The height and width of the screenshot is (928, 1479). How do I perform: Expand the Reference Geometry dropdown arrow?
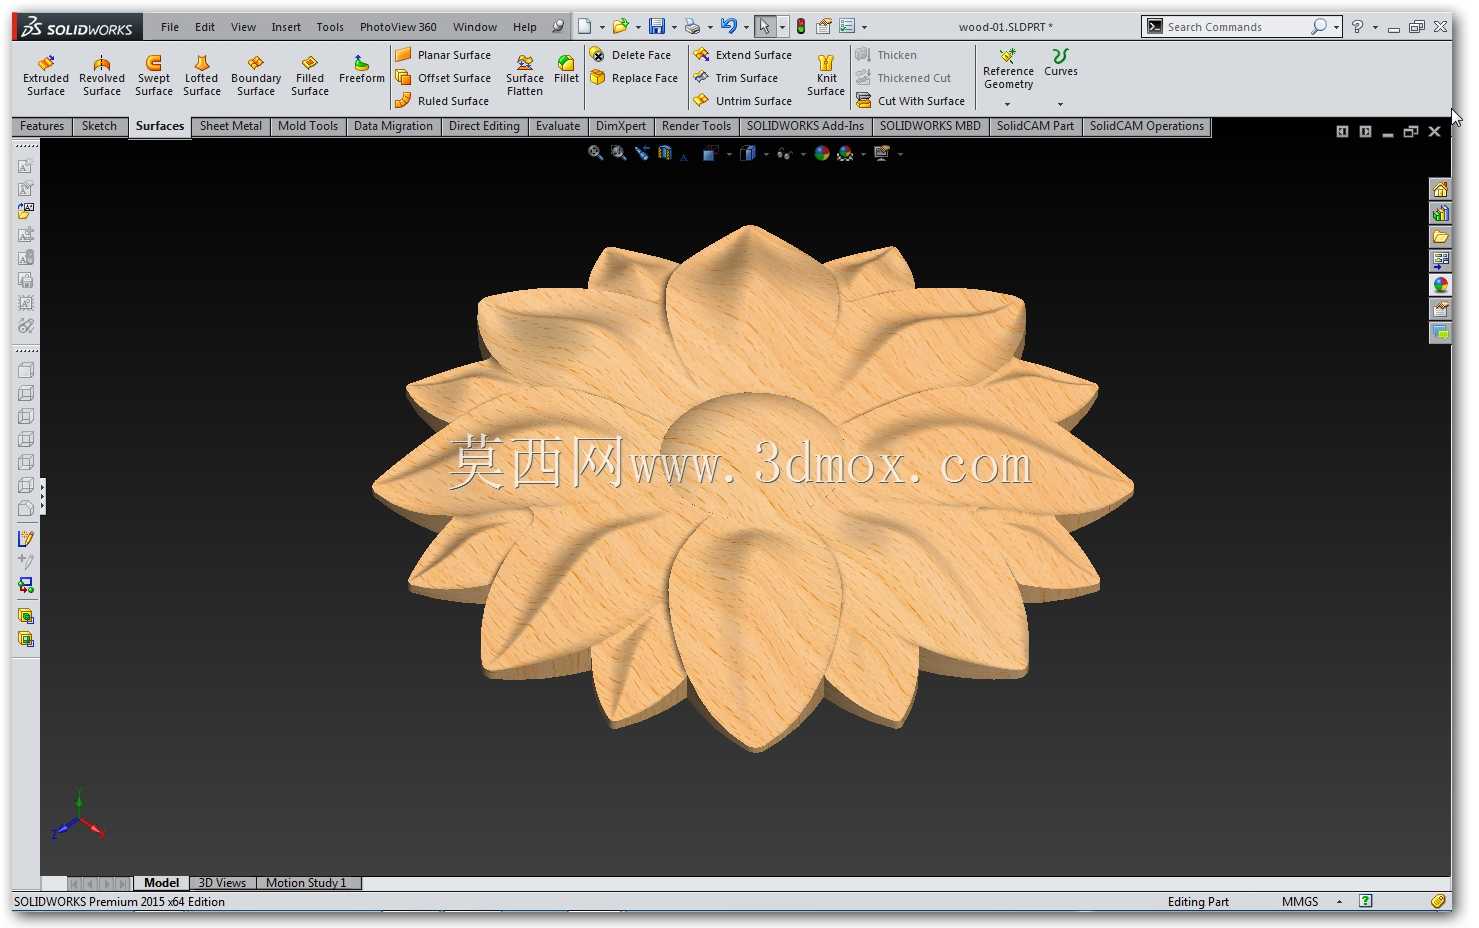1007,104
